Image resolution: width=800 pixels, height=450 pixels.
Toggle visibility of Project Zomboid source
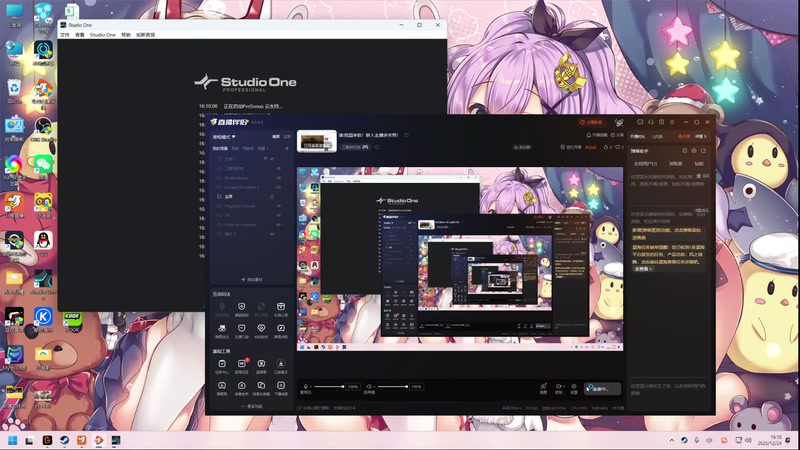[x=279, y=206]
